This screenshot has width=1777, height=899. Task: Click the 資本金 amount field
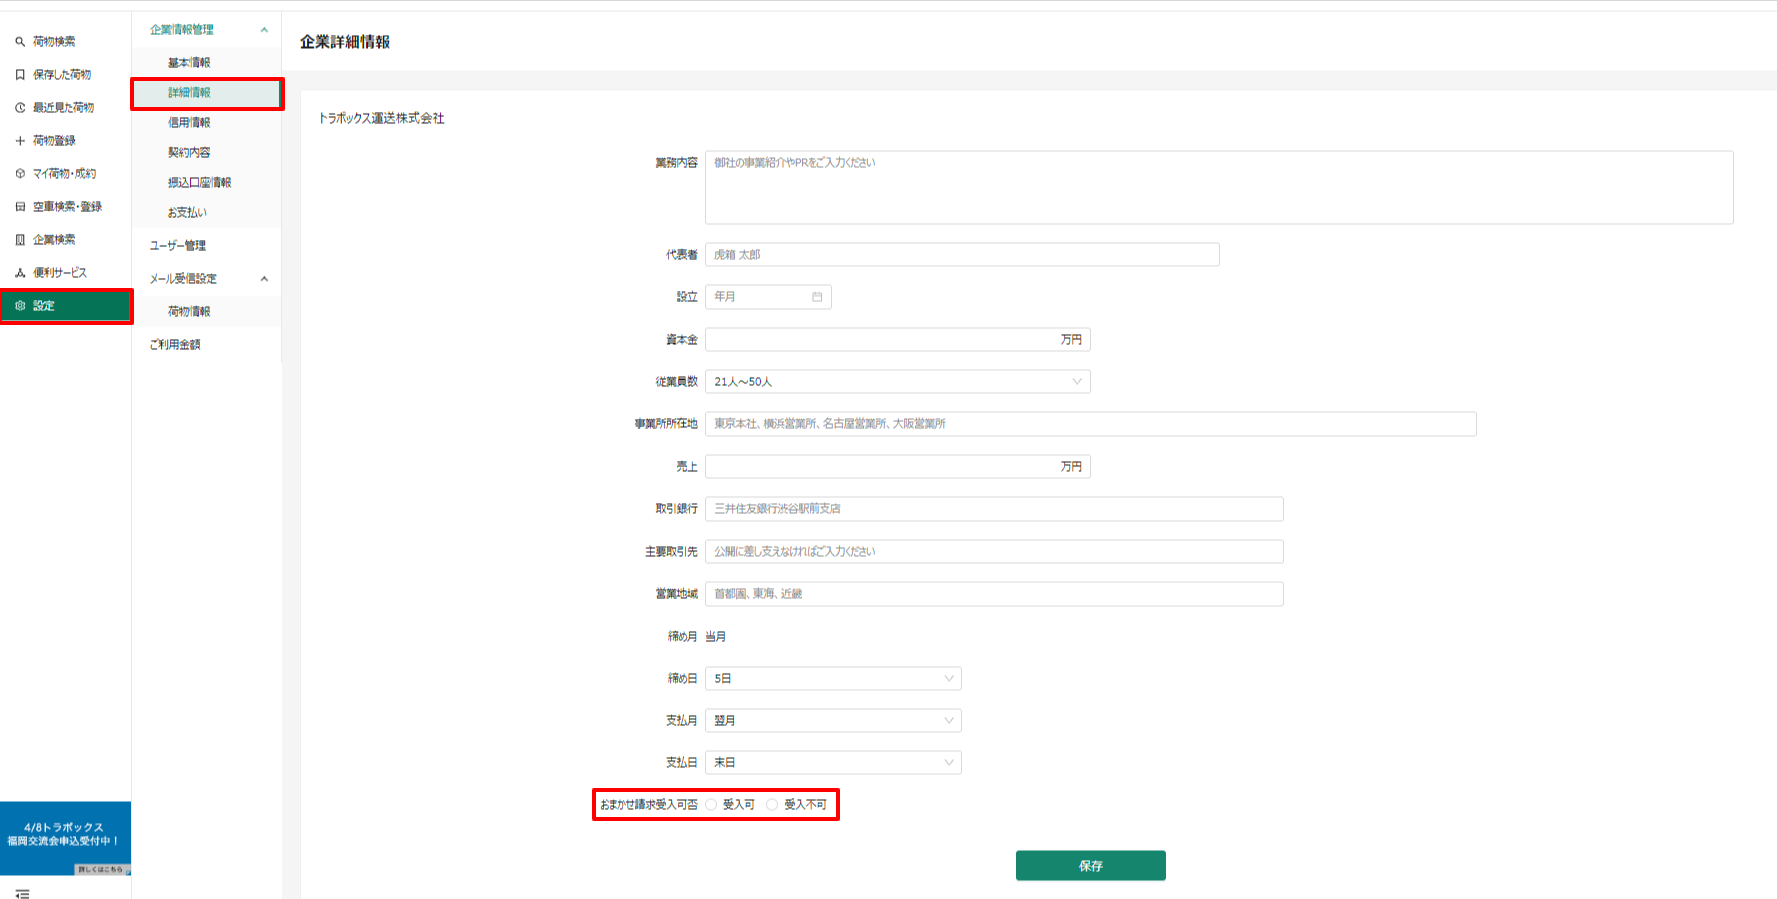pos(897,340)
